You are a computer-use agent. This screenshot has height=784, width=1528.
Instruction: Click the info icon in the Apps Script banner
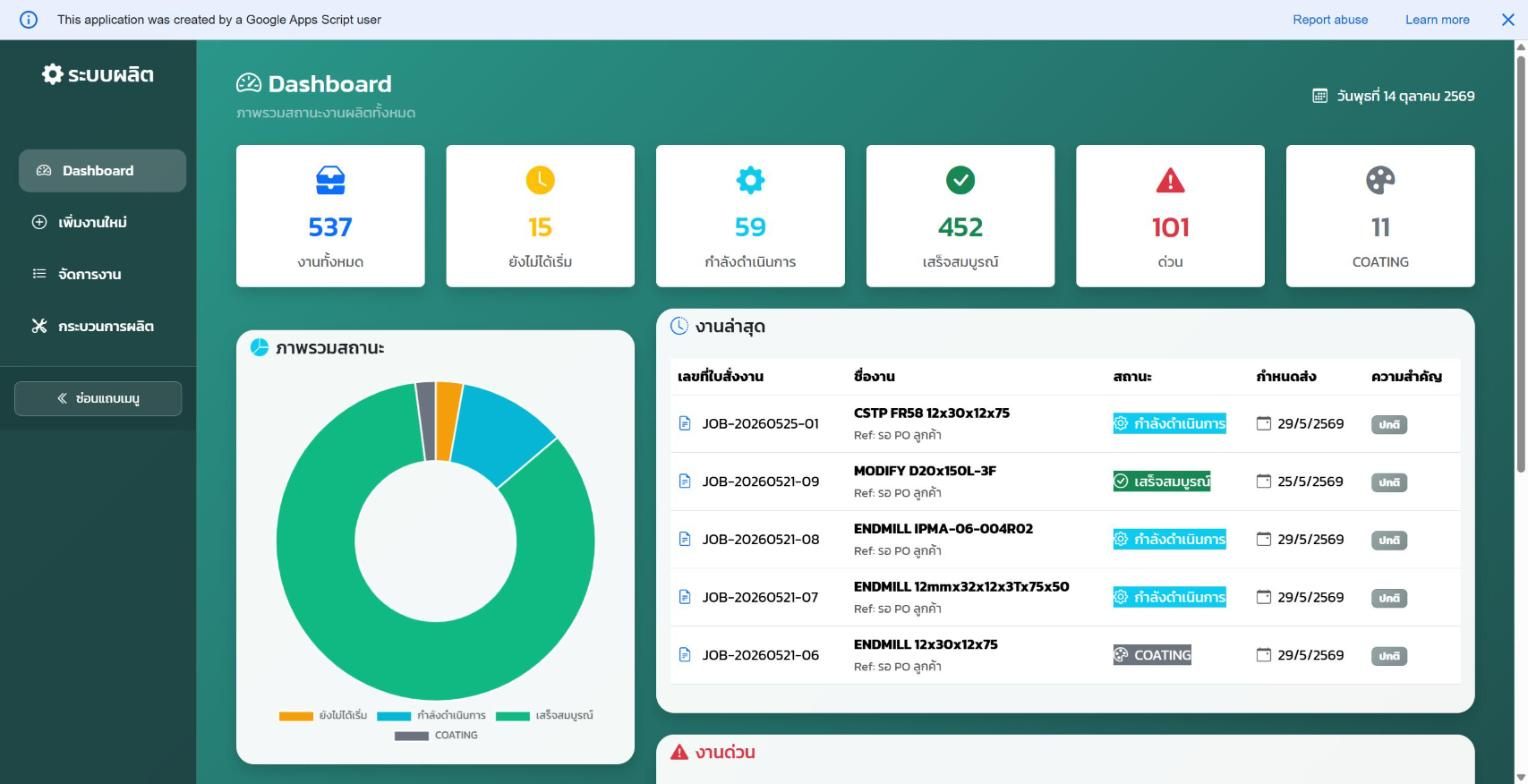pyautogui.click(x=28, y=20)
